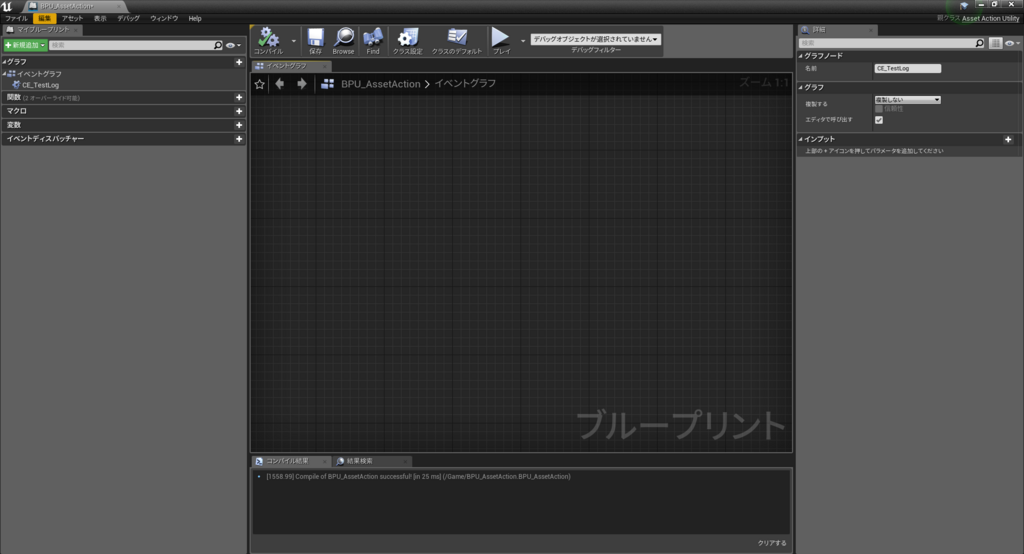Add a new event dispatcher with plus

click(x=239, y=138)
